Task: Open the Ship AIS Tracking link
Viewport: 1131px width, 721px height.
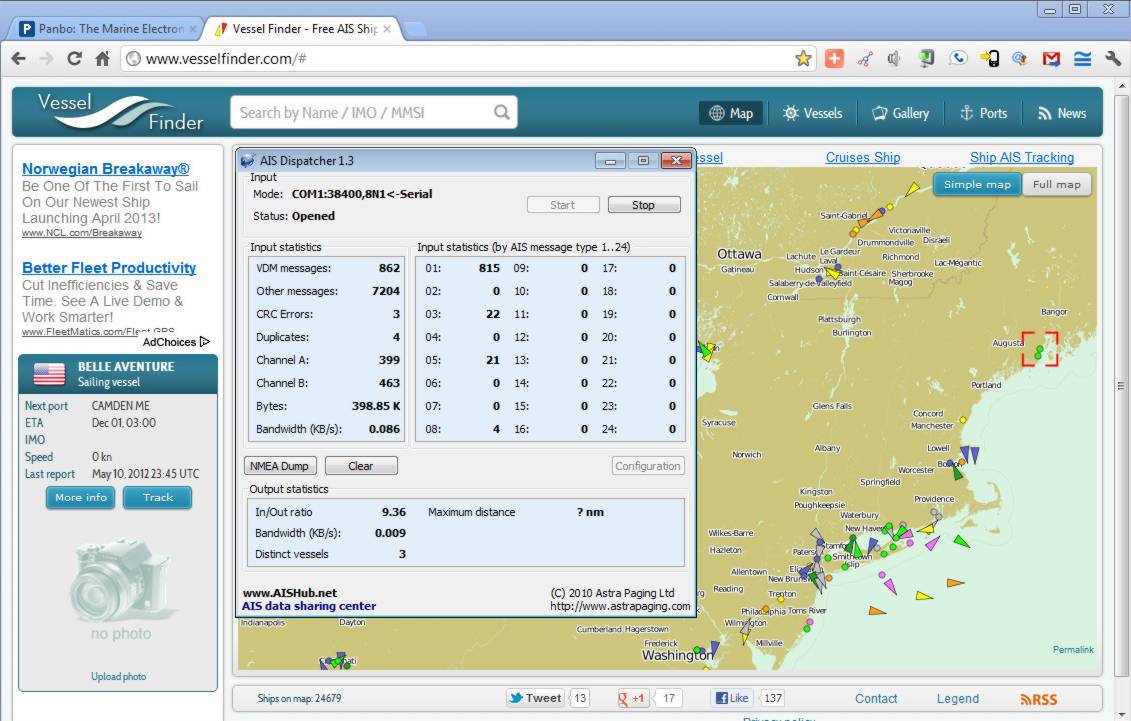Action: click(1021, 157)
